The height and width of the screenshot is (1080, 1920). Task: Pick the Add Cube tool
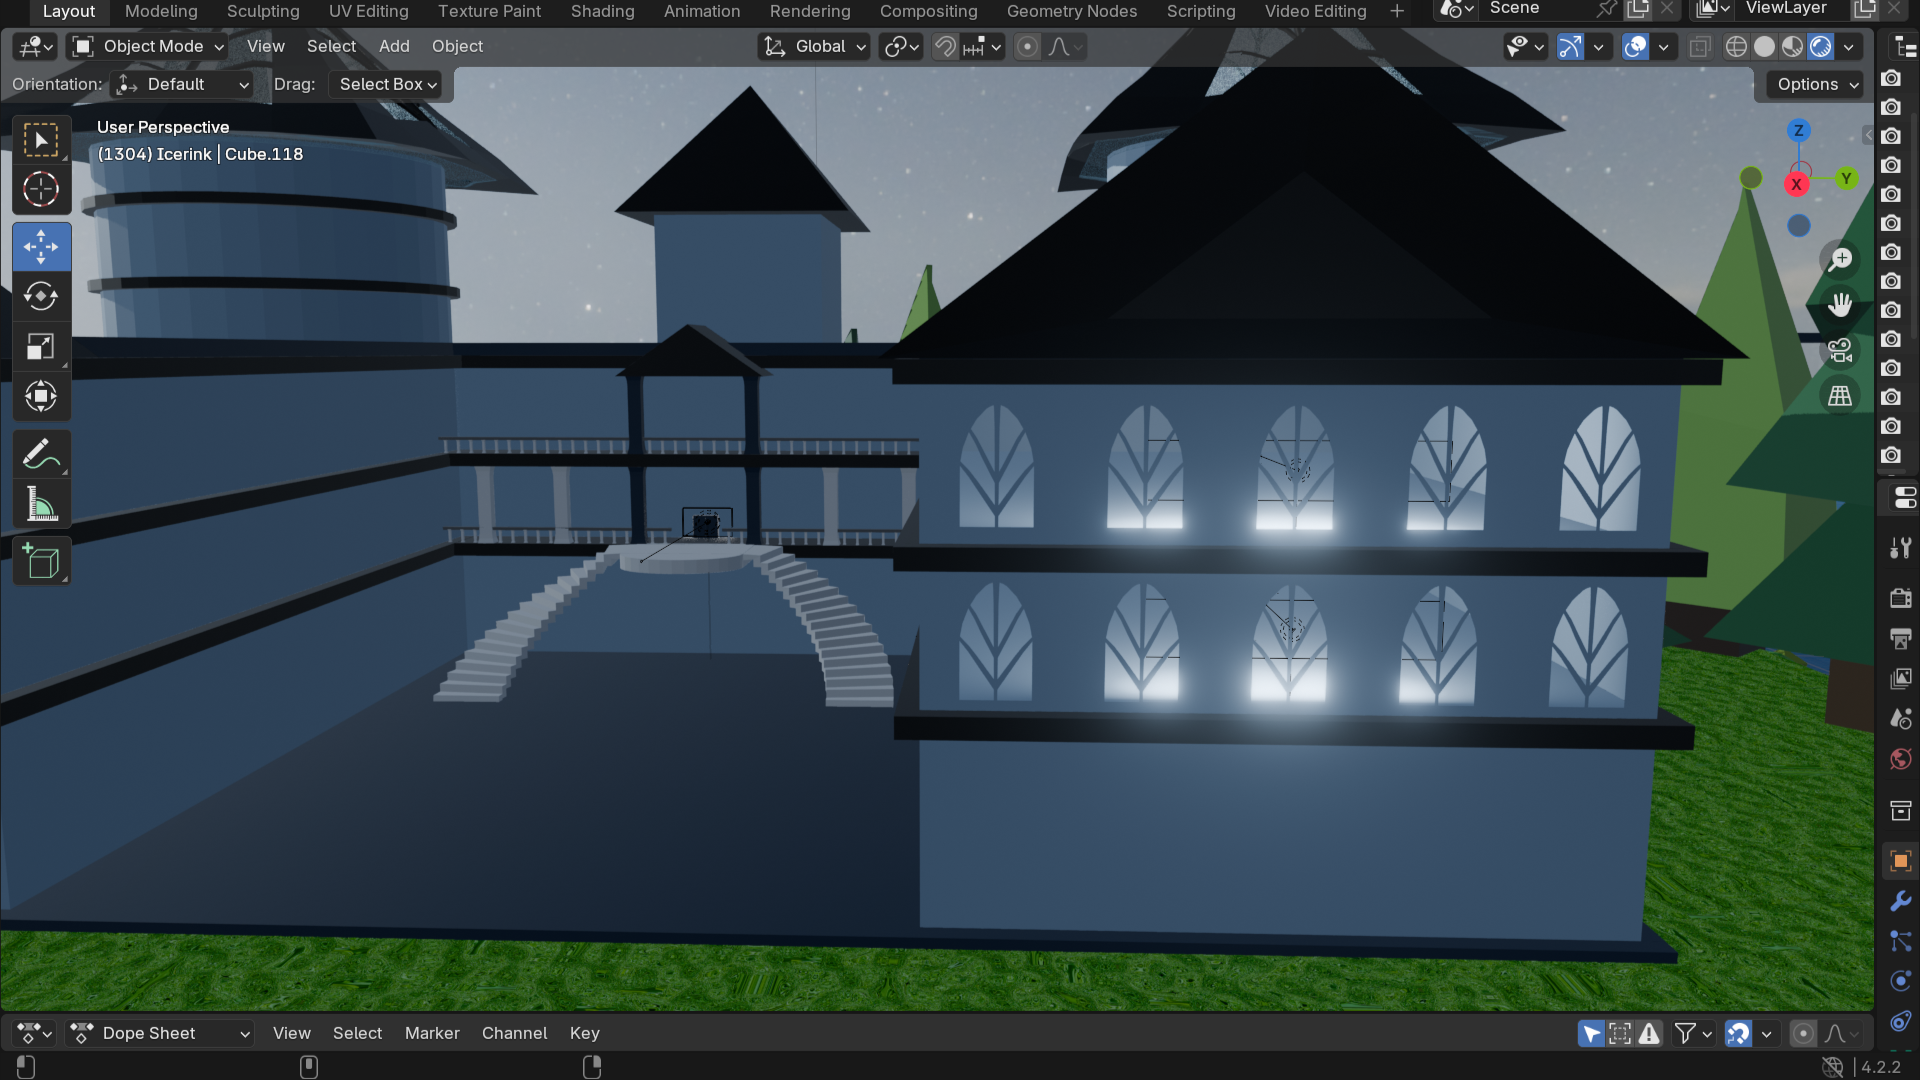(41, 562)
